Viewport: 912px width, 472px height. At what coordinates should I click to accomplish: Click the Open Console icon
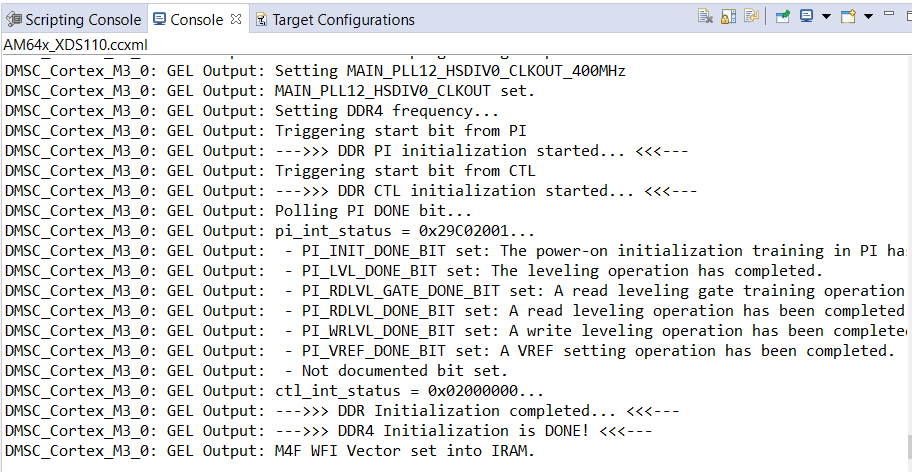pos(848,17)
